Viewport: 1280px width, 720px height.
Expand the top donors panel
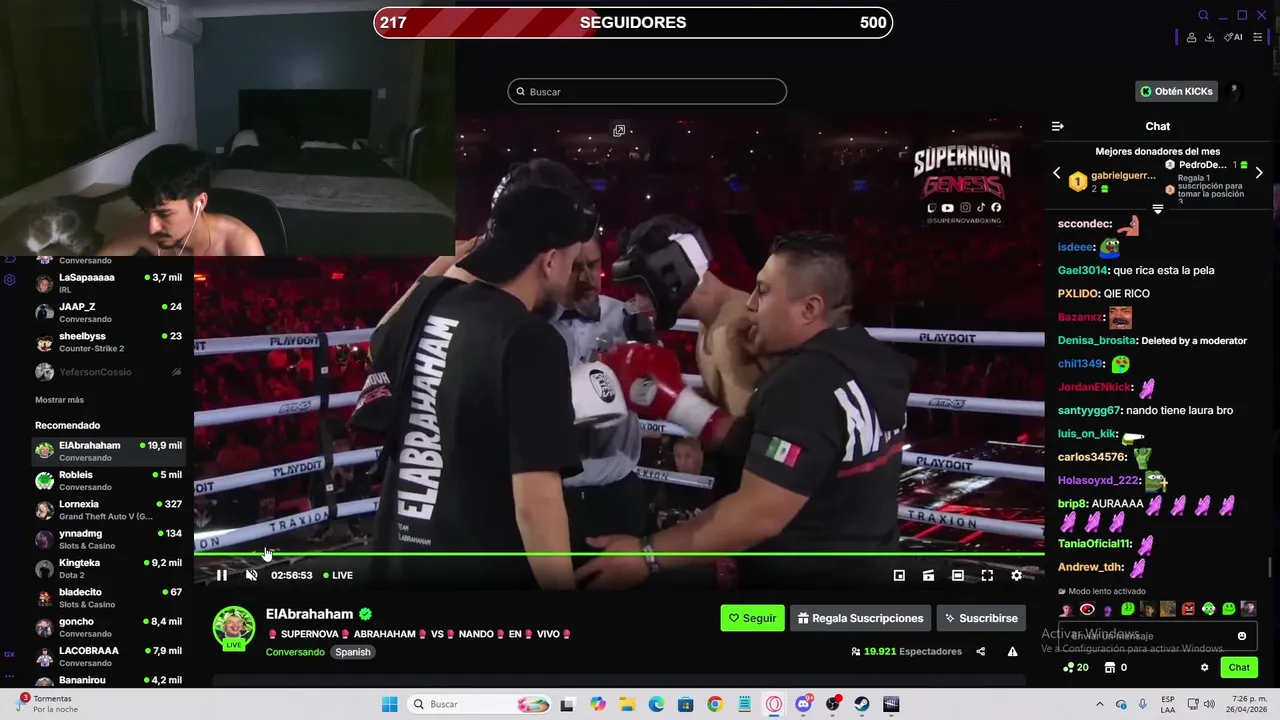click(1158, 209)
